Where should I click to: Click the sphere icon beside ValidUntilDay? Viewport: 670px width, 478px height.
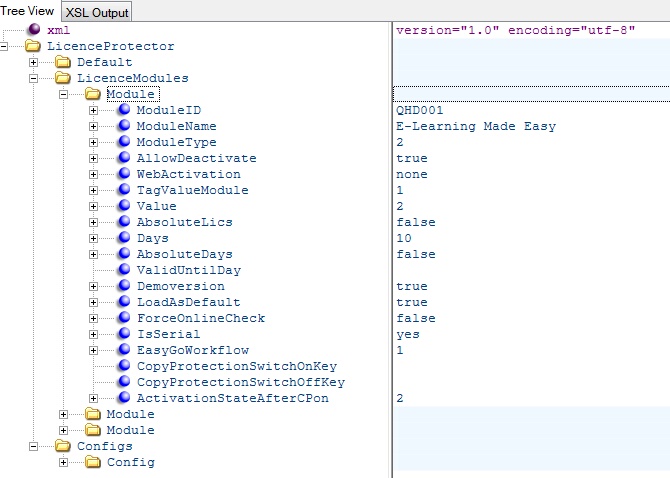click(124, 270)
